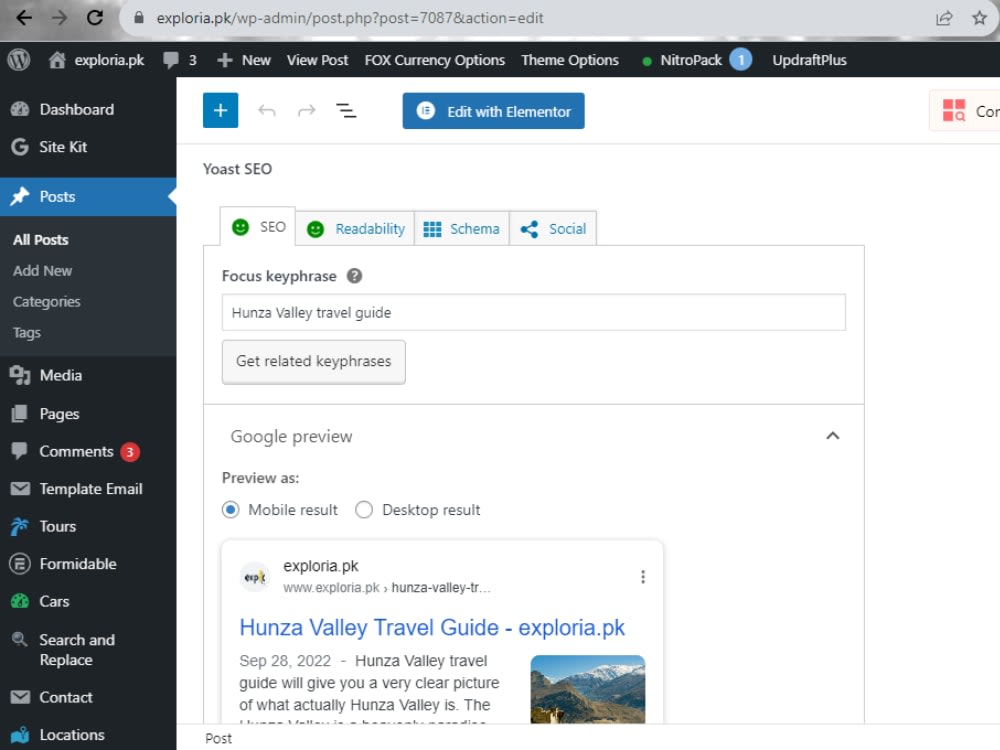Click the Focus keyphrase input field

point(533,312)
